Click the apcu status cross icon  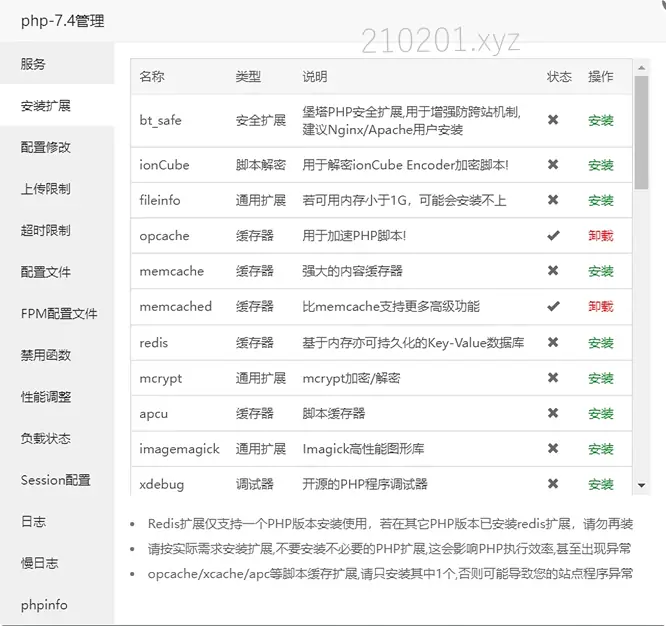[x=553, y=413]
